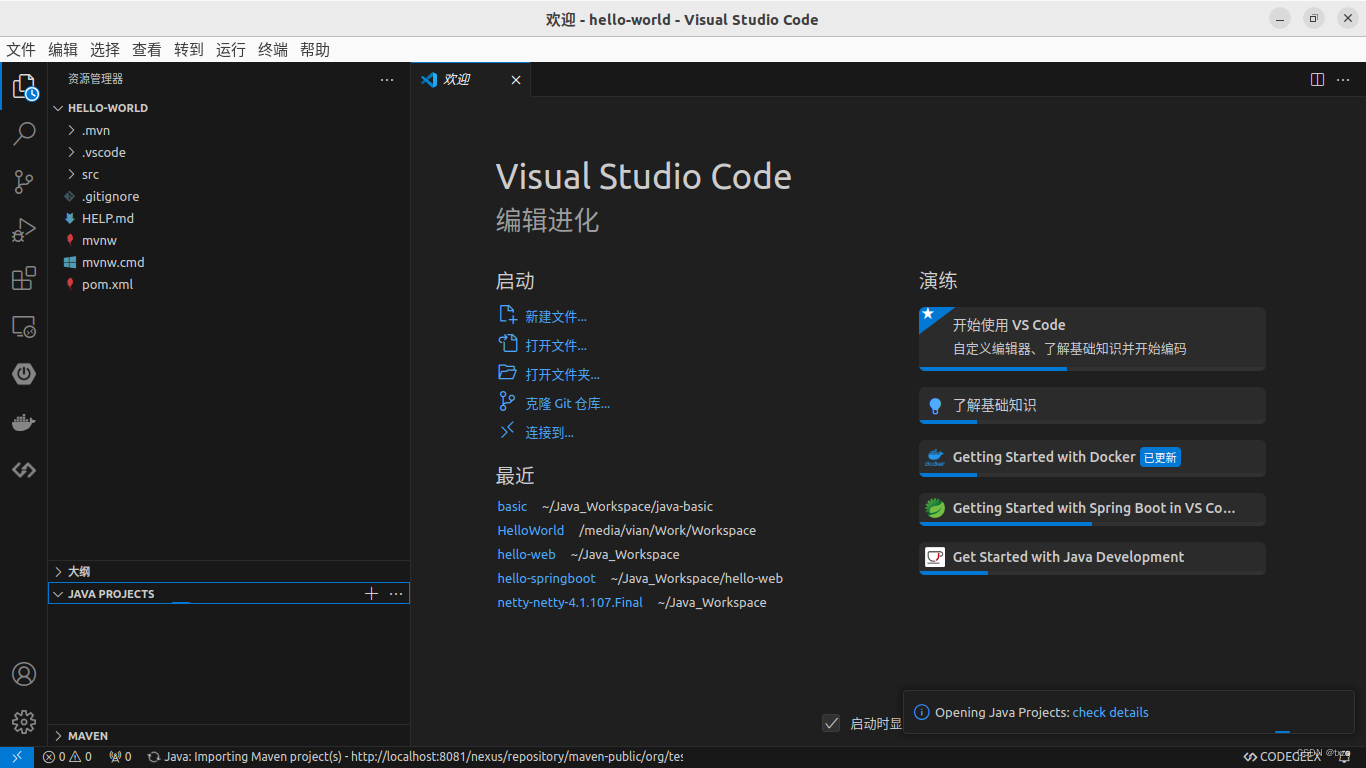Open the 文件 menu

(21, 50)
